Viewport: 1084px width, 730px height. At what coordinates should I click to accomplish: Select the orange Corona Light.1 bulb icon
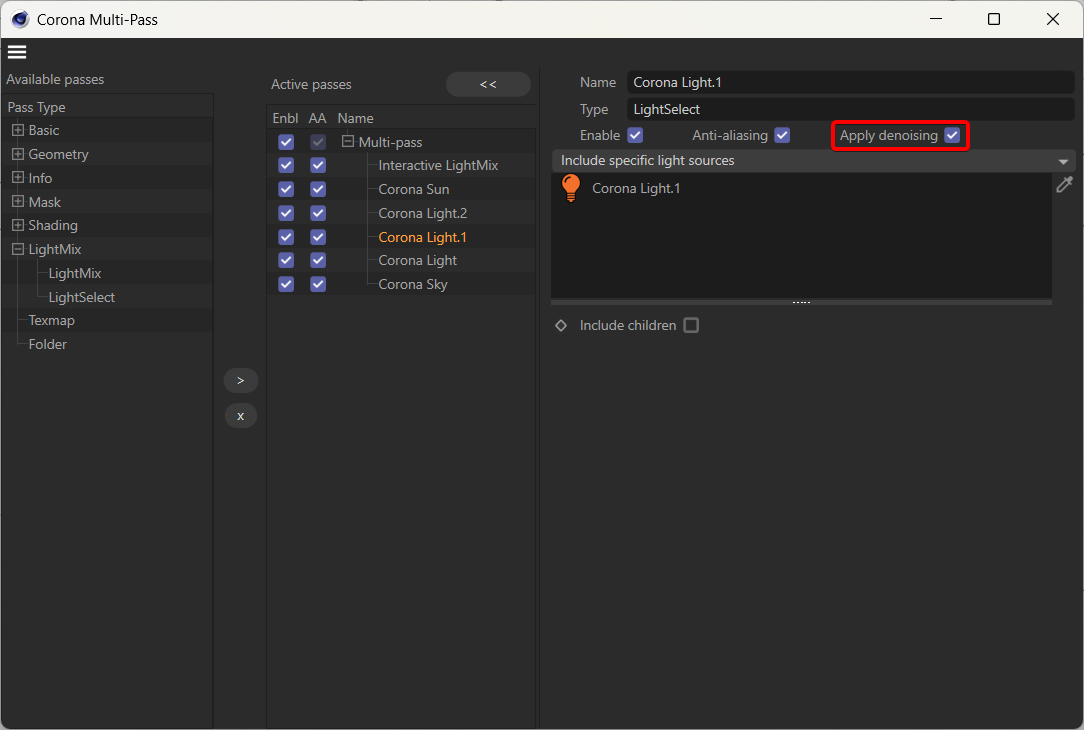(x=571, y=188)
